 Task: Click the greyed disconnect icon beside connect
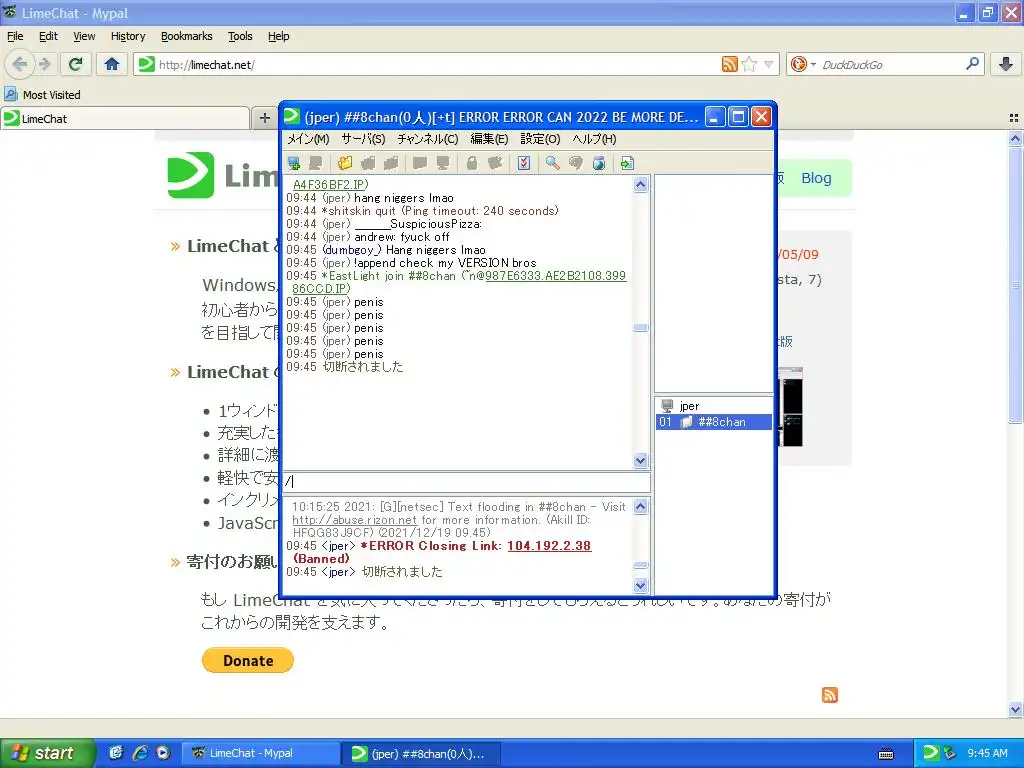pos(316,163)
